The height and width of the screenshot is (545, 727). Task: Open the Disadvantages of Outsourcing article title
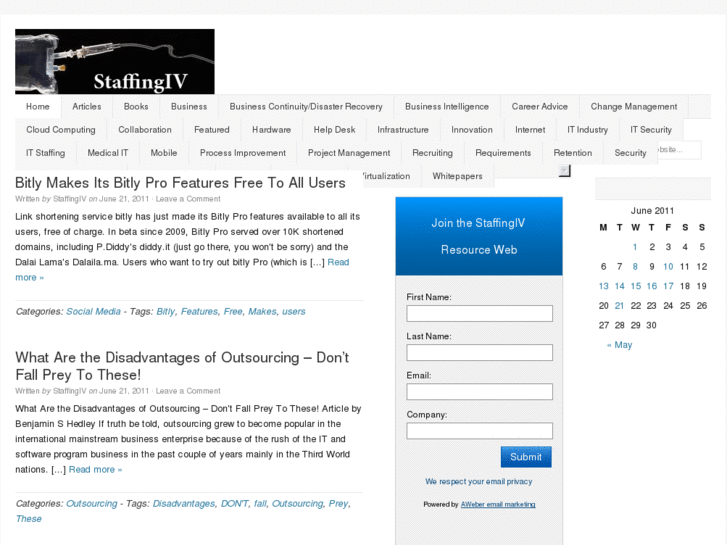coord(182,366)
